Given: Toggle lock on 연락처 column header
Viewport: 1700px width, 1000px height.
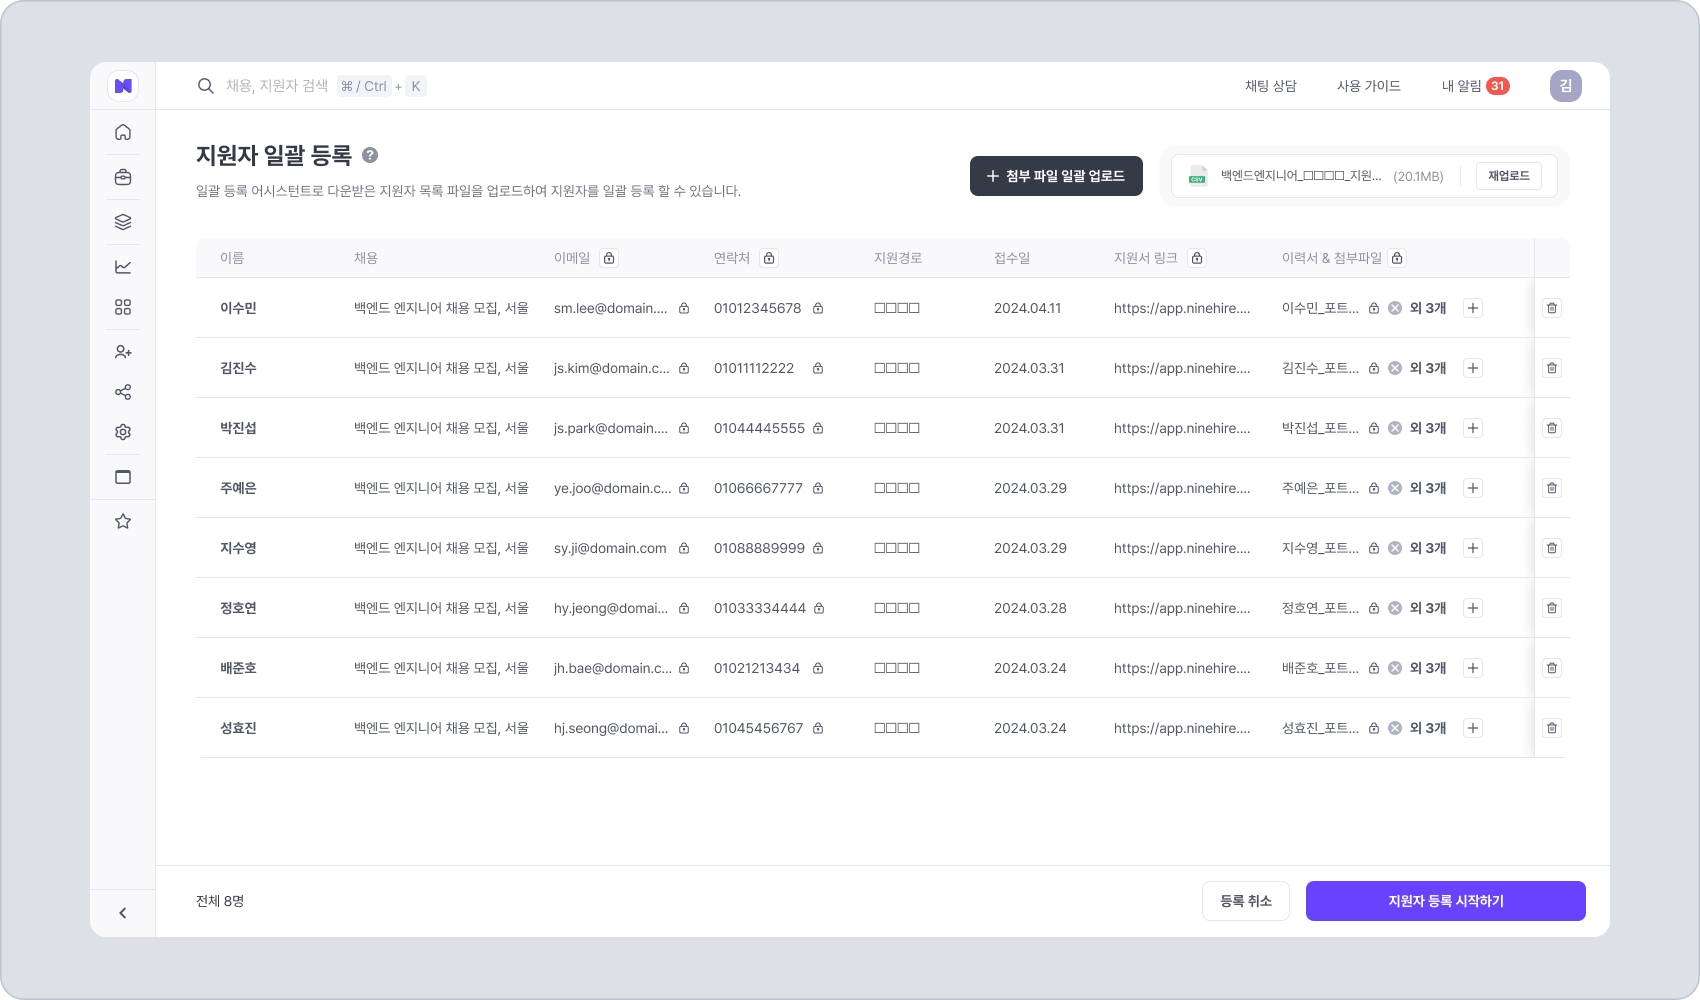Looking at the screenshot, I should tap(769, 258).
